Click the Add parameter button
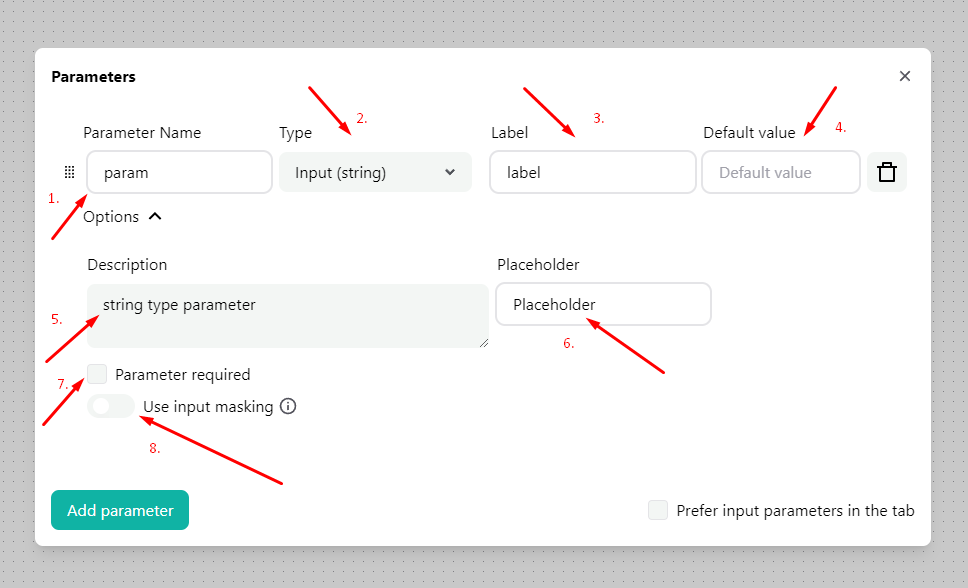The height and width of the screenshot is (588, 968). click(120, 510)
